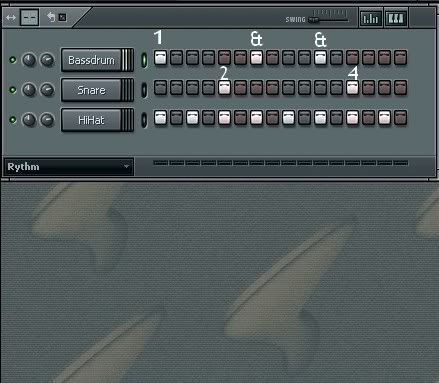Open the piano keyboard editor icon
This screenshot has height=383, width=439.
tap(396, 18)
